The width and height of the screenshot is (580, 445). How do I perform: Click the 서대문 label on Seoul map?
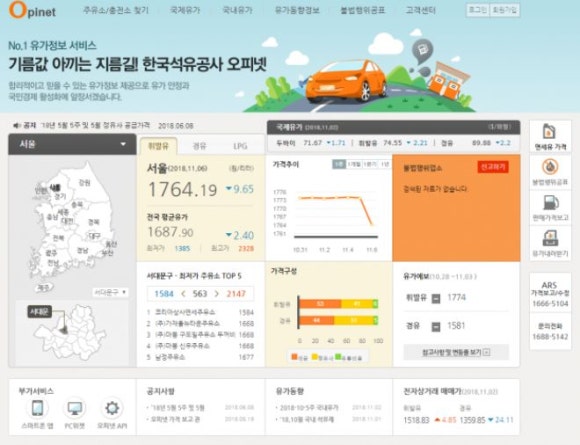point(39,311)
